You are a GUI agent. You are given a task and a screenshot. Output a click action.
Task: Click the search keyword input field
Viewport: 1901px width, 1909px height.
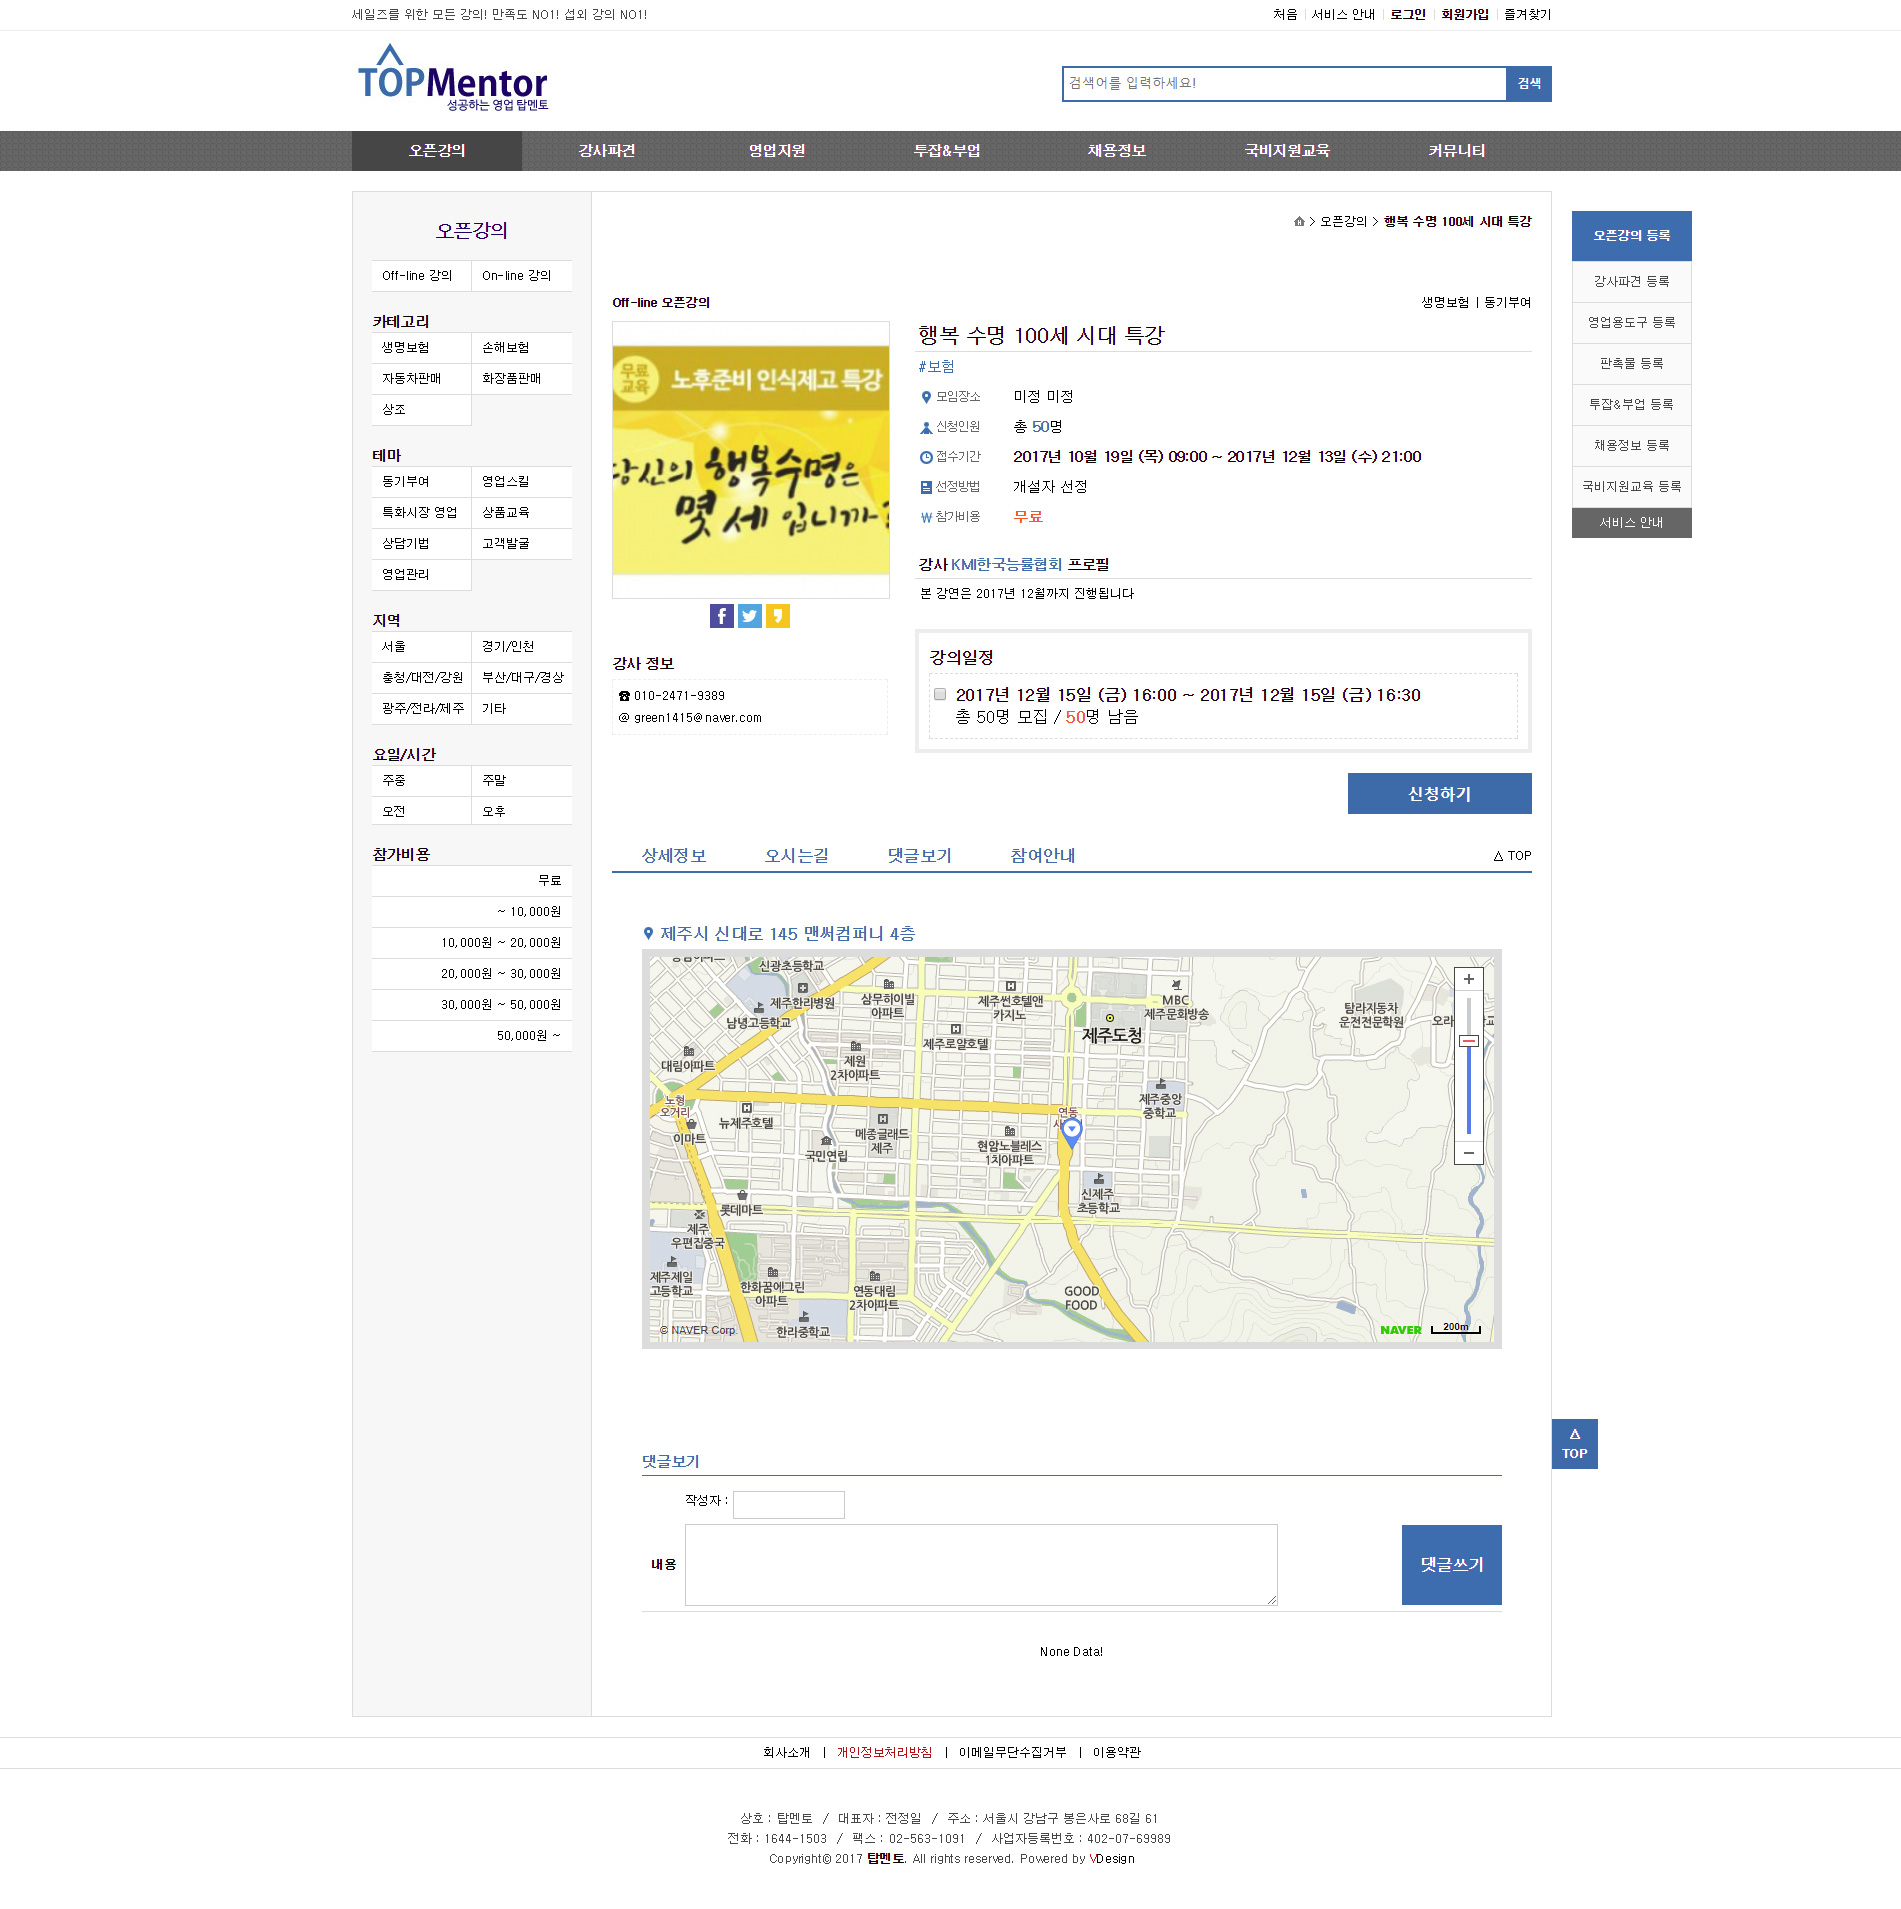(x=1284, y=84)
